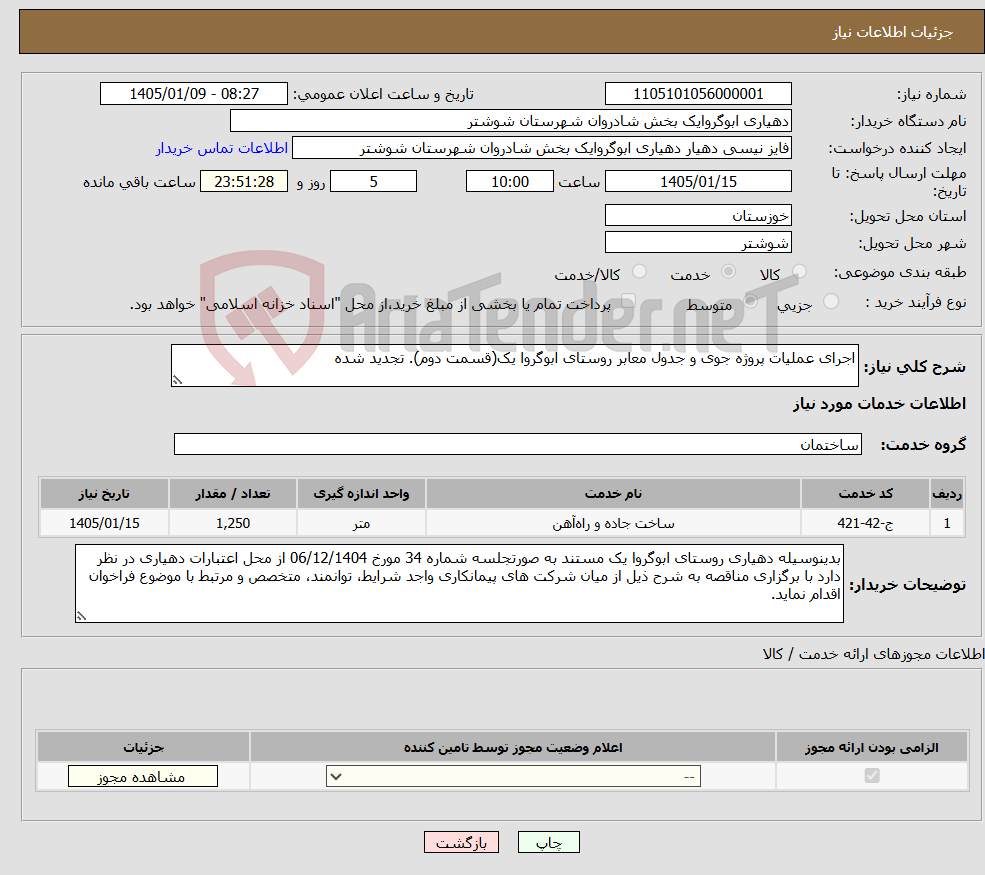Click resize handle of need description textarea

pos(178,380)
